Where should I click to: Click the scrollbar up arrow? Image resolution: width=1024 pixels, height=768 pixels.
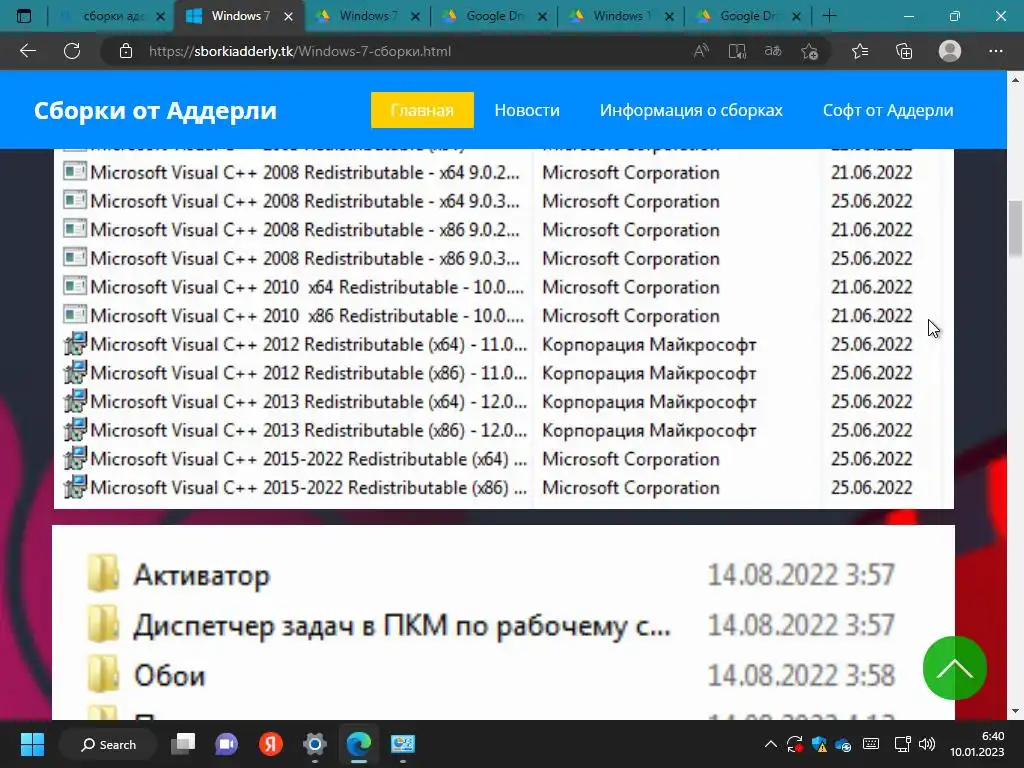[x=1015, y=79]
